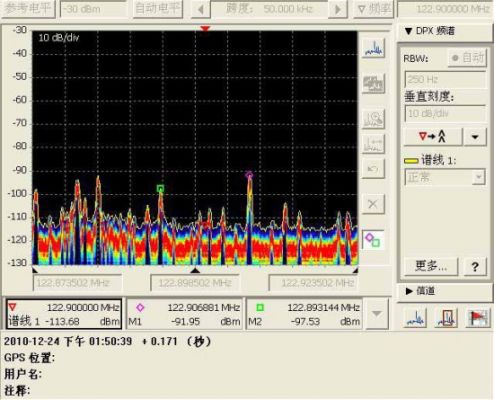Click the spectrum with red box icon

point(446,318)
